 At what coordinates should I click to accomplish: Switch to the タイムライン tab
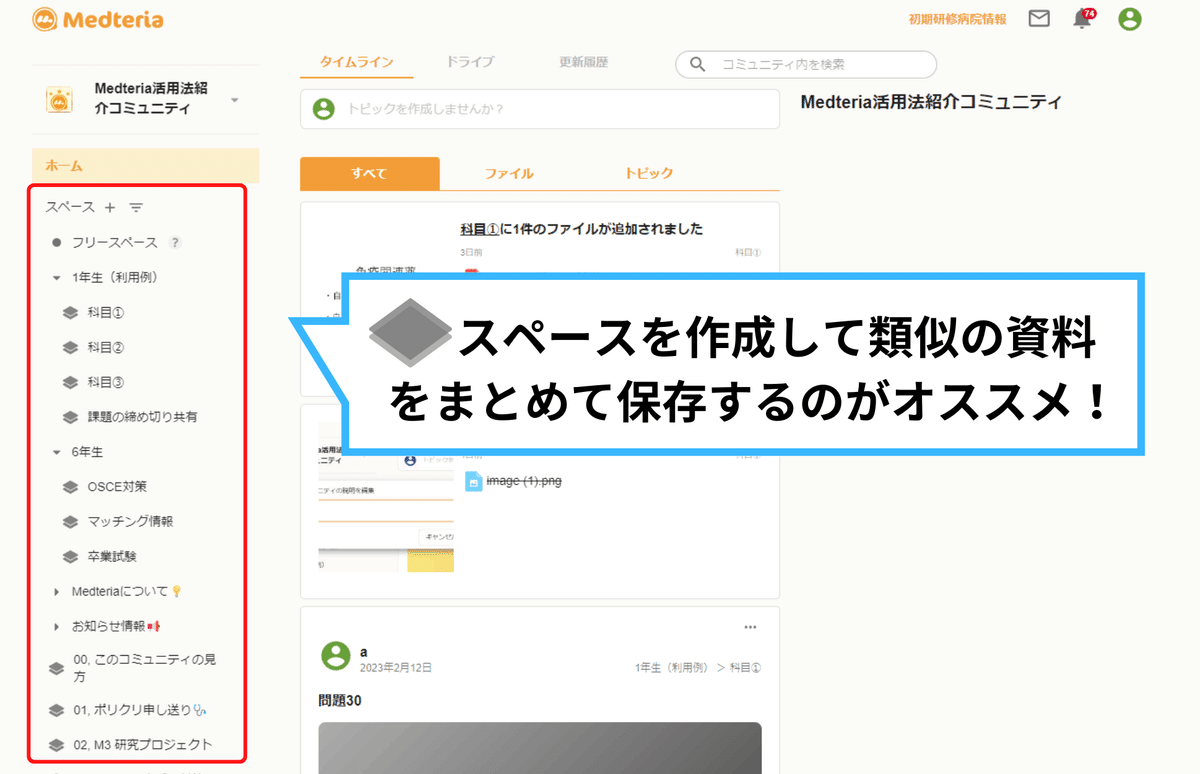pyautogui.click(x=356, y=62)
